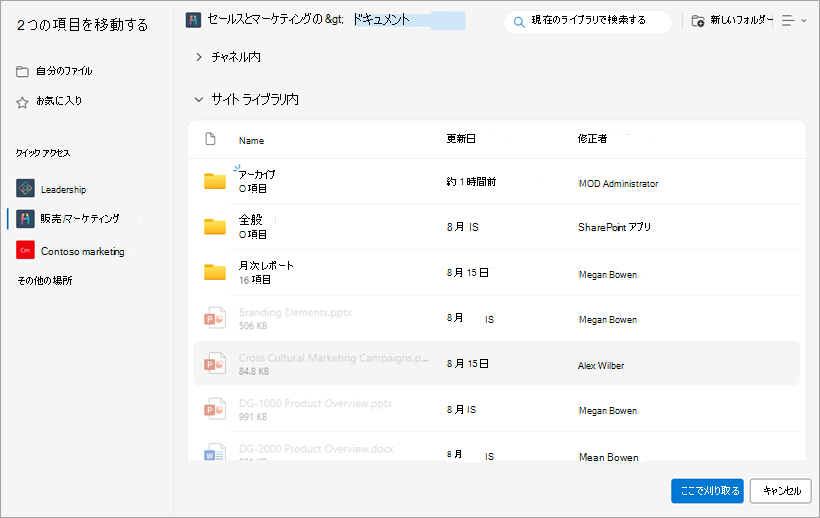
Task: Open the Leadership site icon
Action: coord(25,188)
